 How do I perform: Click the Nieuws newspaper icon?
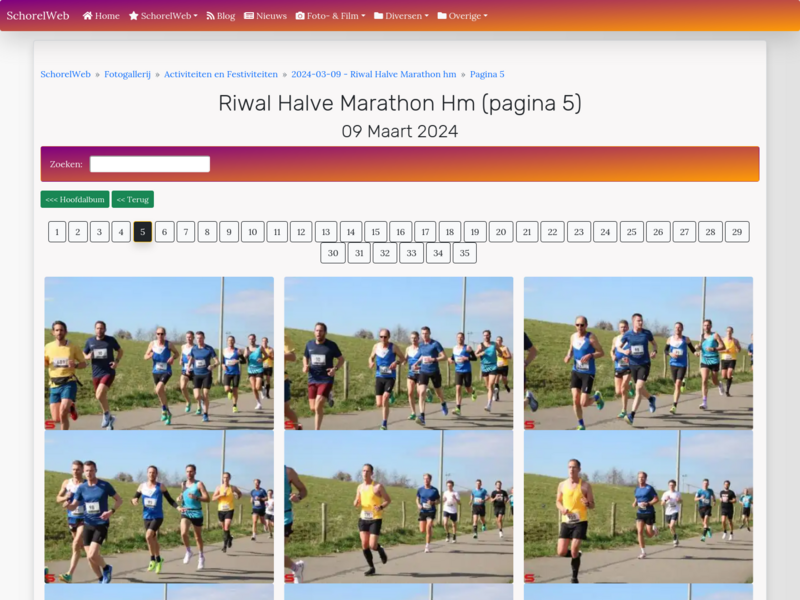tap(249, 16)
